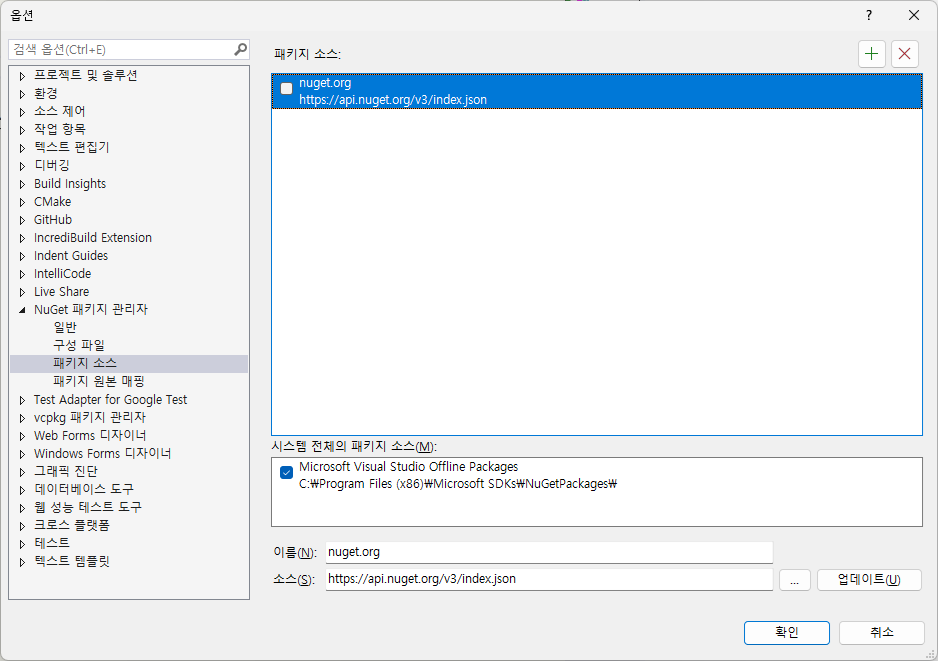This screenshot has height=661, width=938.
Task: Expand the IntelliCode node arrow
Action: point(22,274)
